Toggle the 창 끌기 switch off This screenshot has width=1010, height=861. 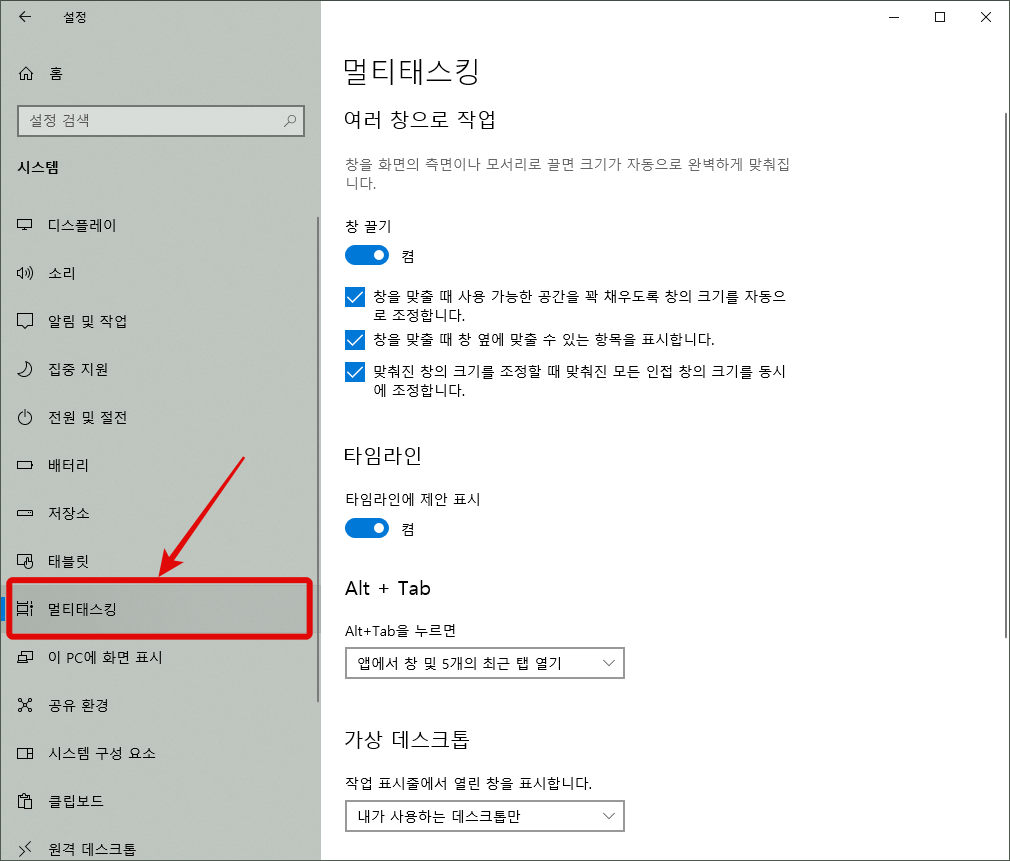(x=367, y=255)
